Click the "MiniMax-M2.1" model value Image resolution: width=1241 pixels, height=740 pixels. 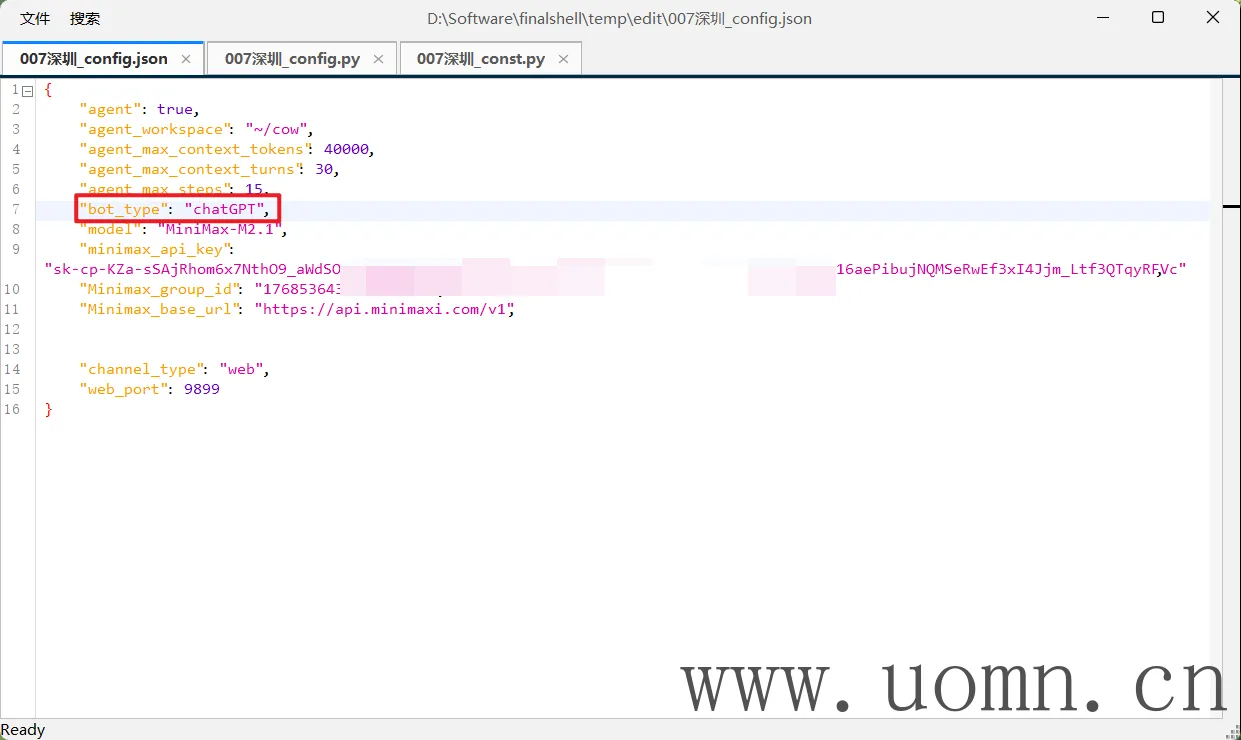(x=218, y=229)
